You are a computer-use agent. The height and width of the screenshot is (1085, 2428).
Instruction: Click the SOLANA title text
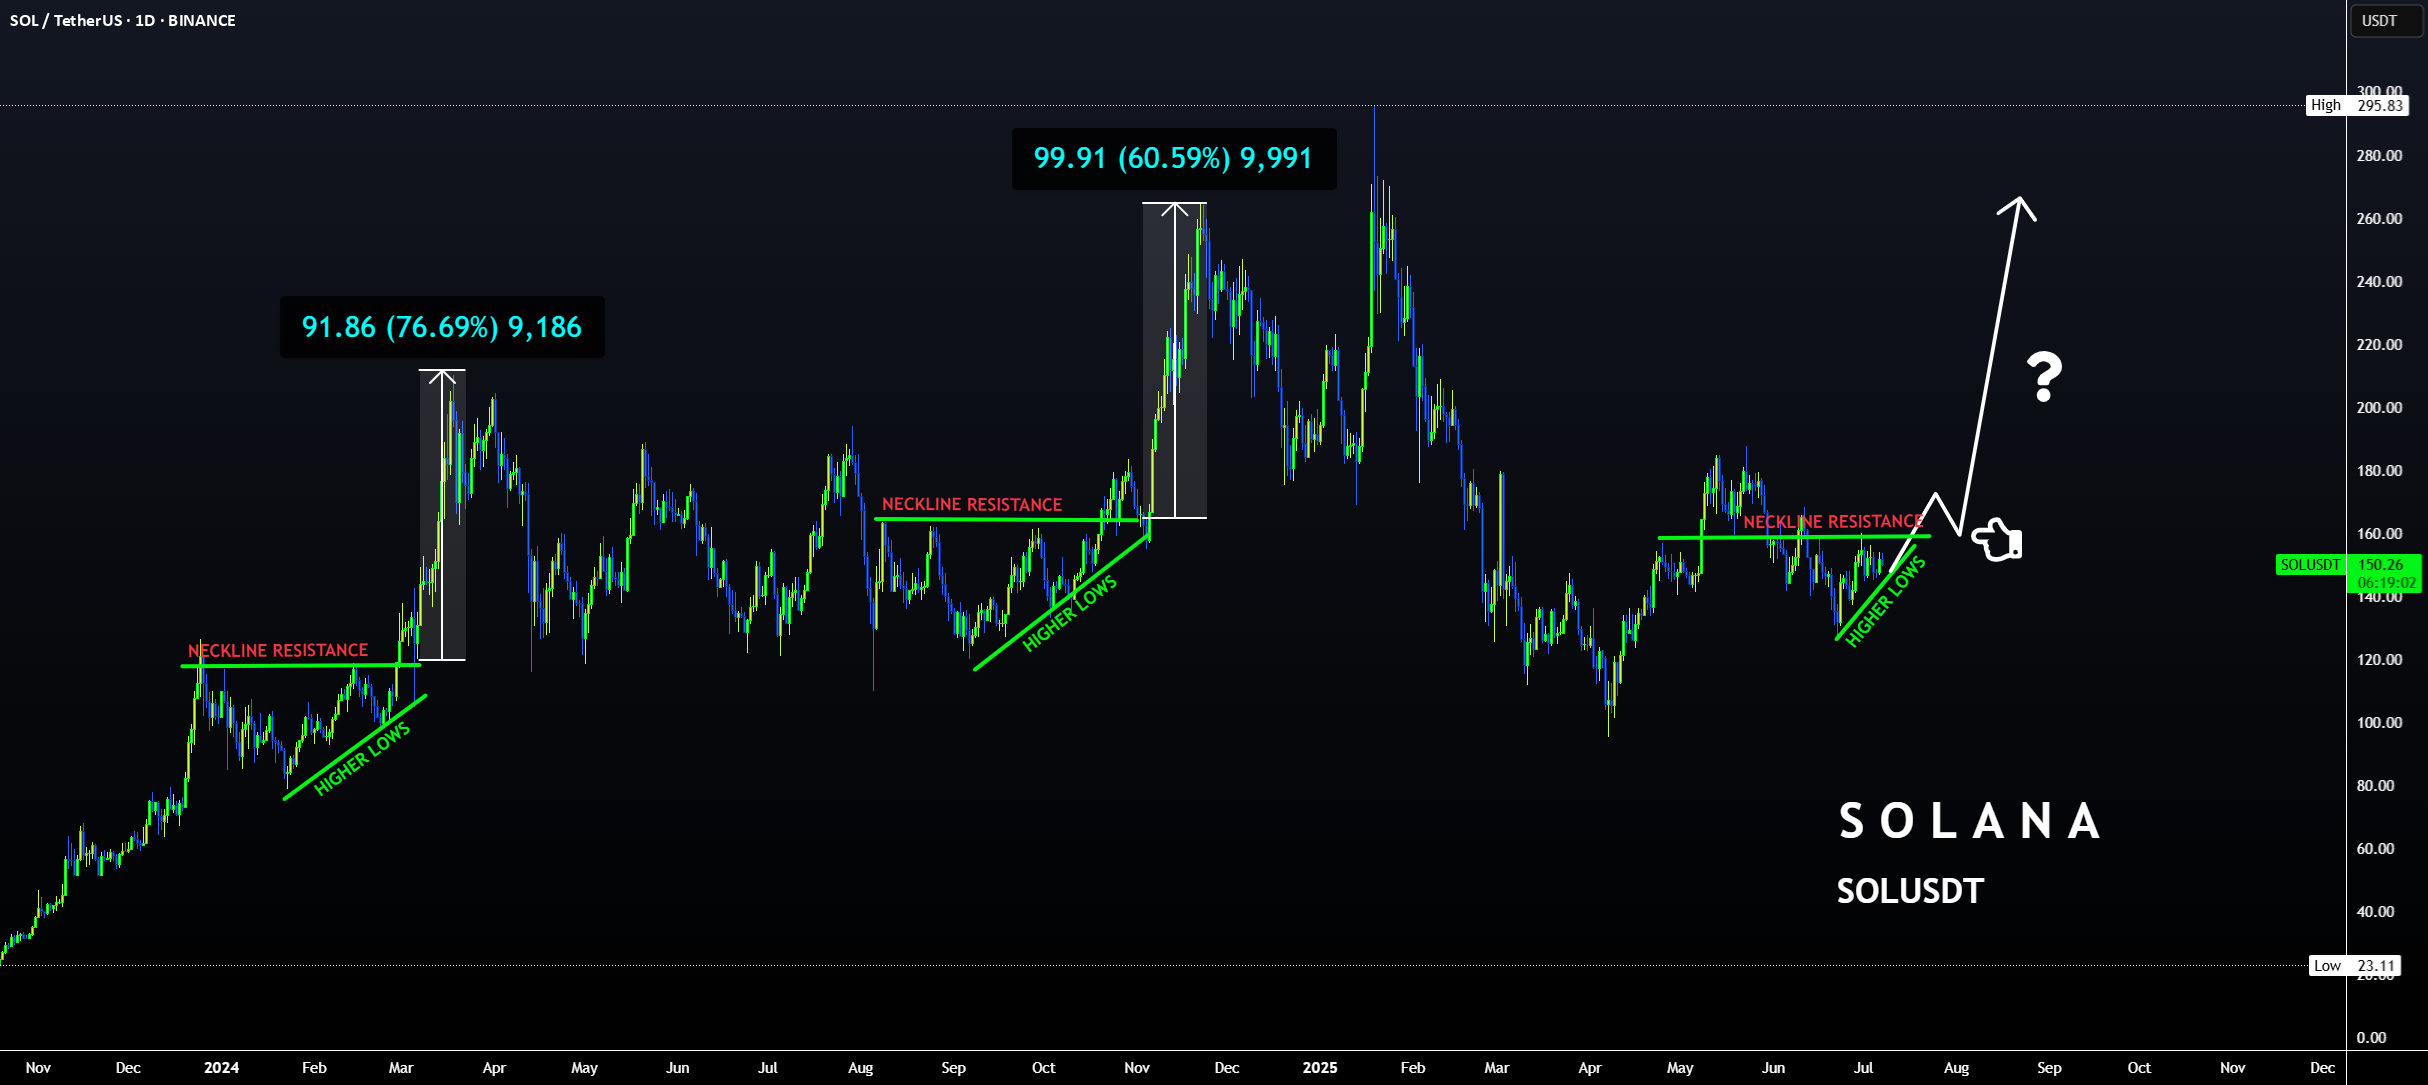[x=1970, y=821]
